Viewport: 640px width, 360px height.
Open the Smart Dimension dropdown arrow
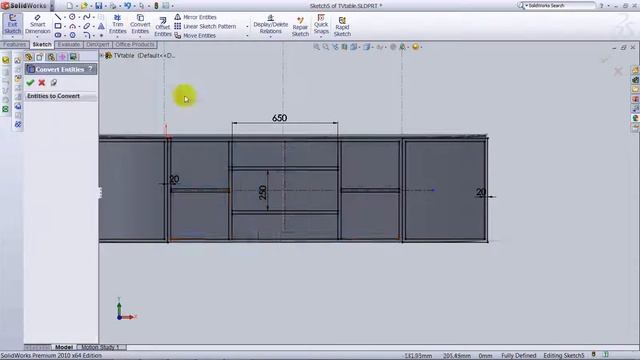37,36
